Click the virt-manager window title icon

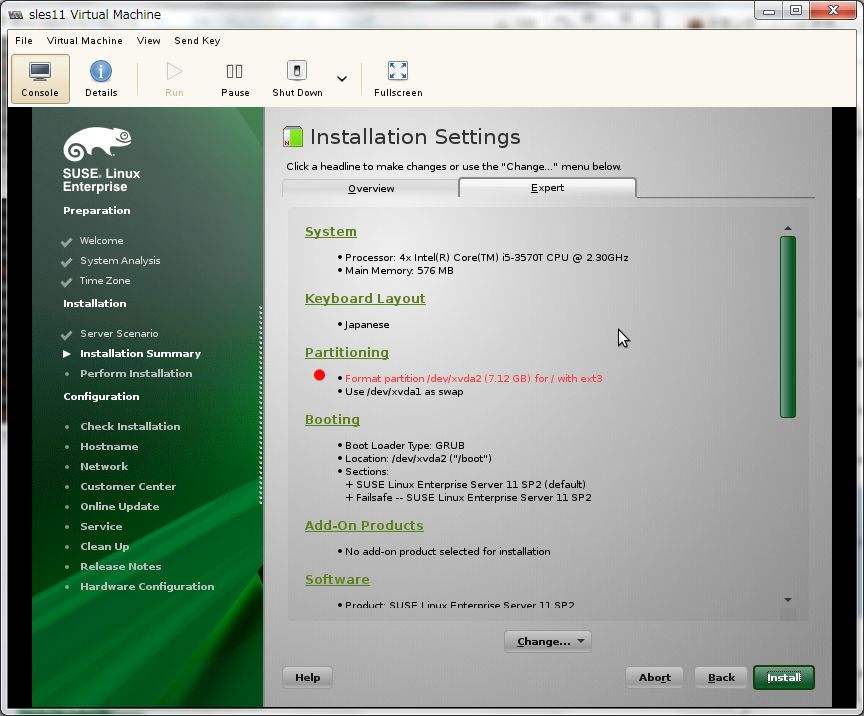pyautogui.click(x=15, y=14)
